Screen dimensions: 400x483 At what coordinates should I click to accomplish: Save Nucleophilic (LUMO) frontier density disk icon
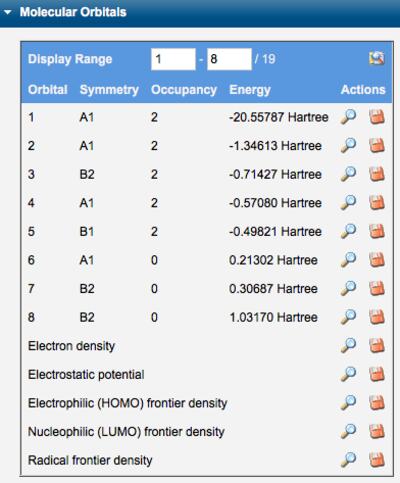point(377,432)
